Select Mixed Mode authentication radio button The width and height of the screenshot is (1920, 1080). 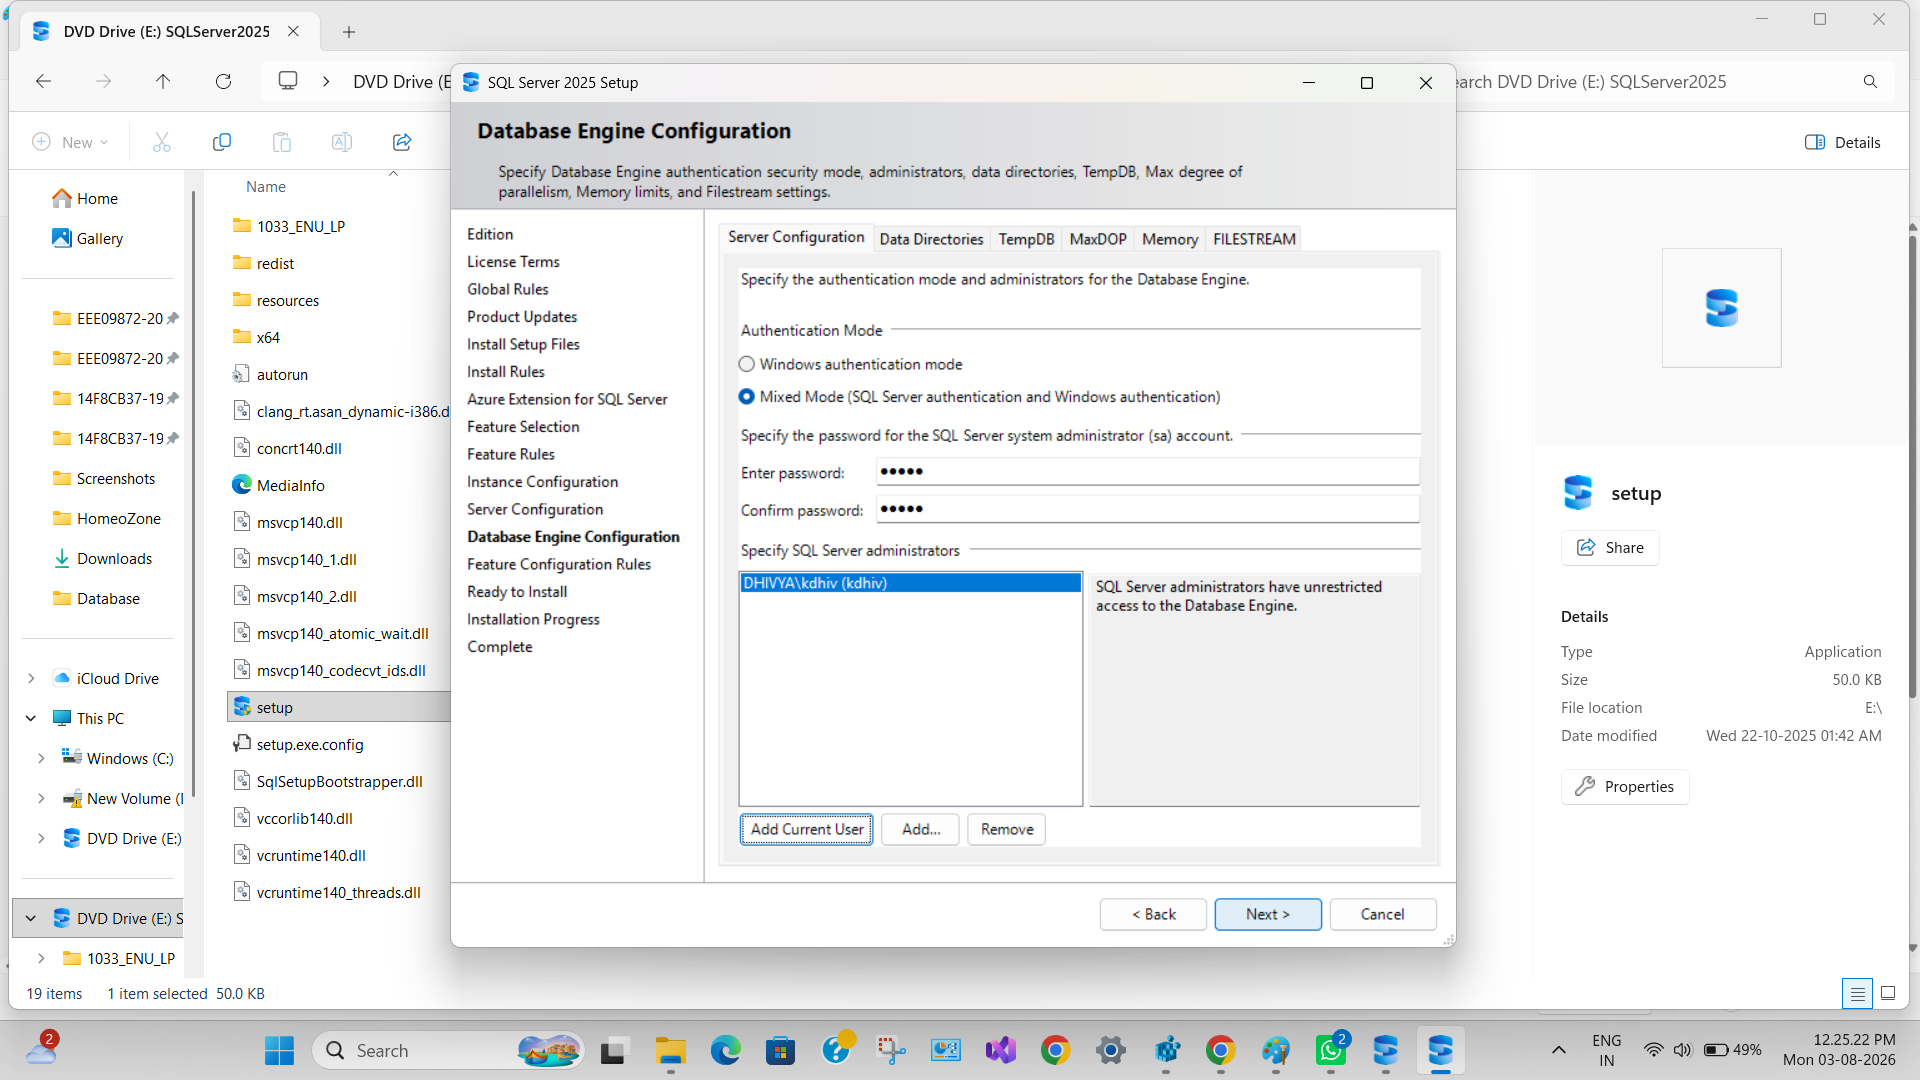point(747,397)
